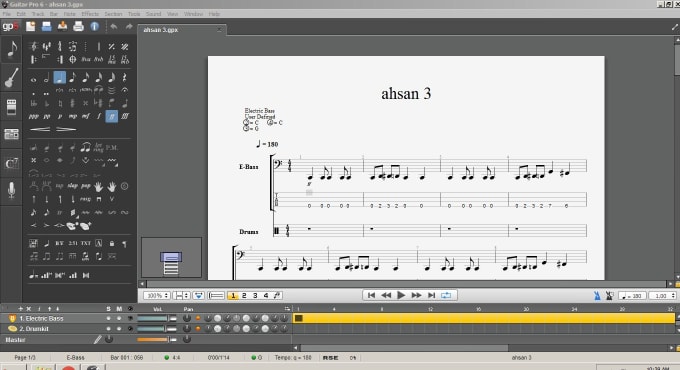The image size is (680, 370).
Task: Toggle loop playback button
Action: pyautogui.click(x=446, y=295)
